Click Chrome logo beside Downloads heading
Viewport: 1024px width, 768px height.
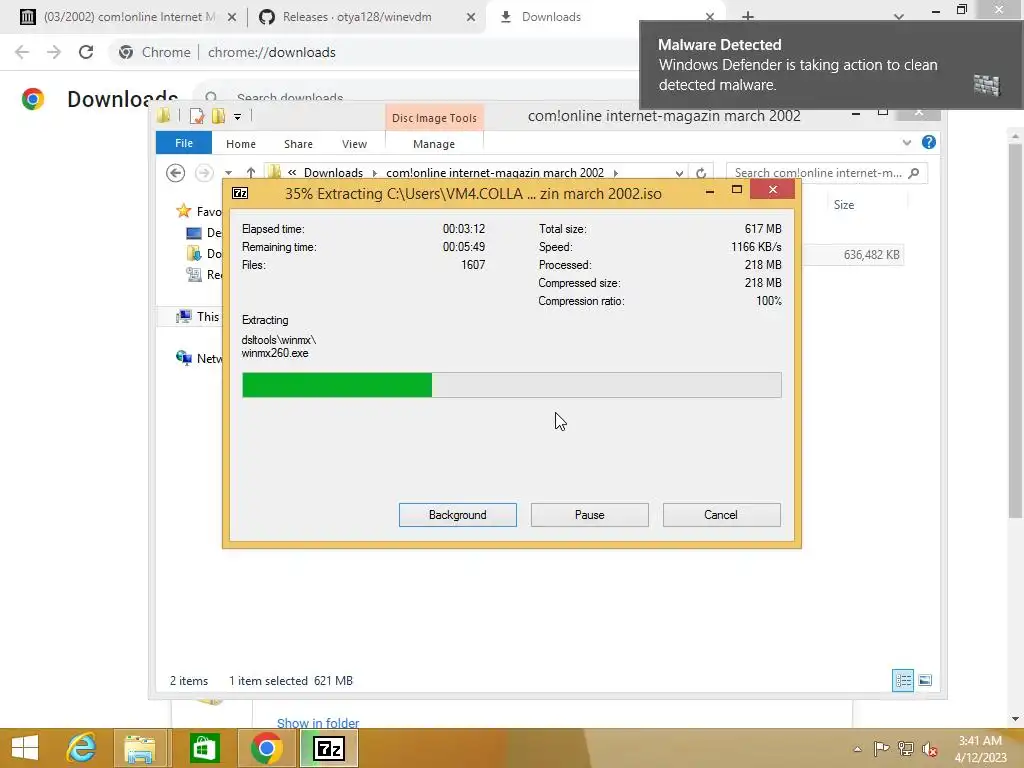[33, 99]
